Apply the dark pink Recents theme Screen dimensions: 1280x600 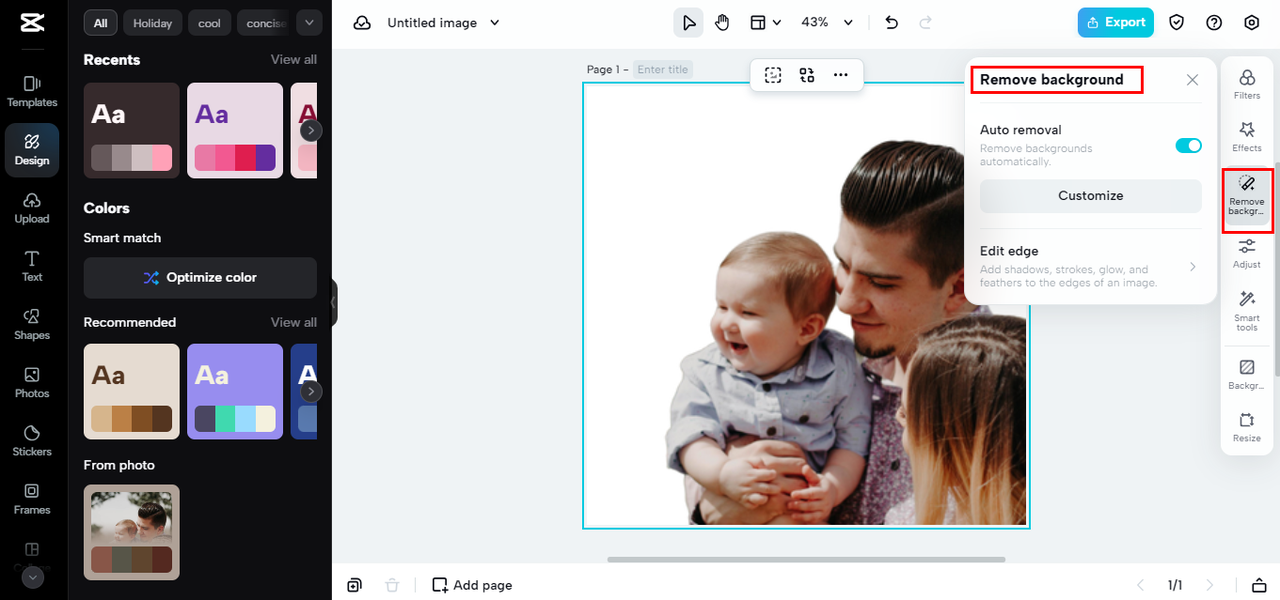(132, 130)
